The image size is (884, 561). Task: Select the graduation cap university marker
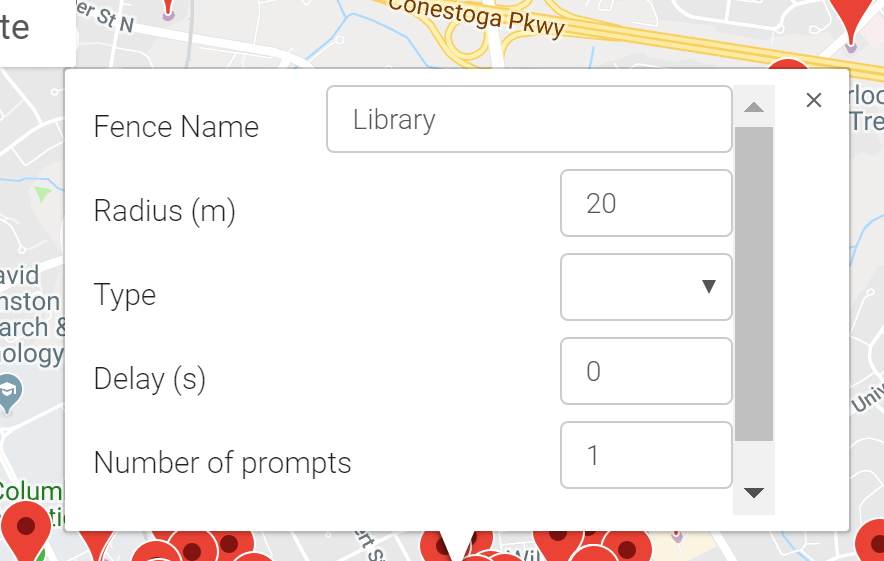[10, 394]
